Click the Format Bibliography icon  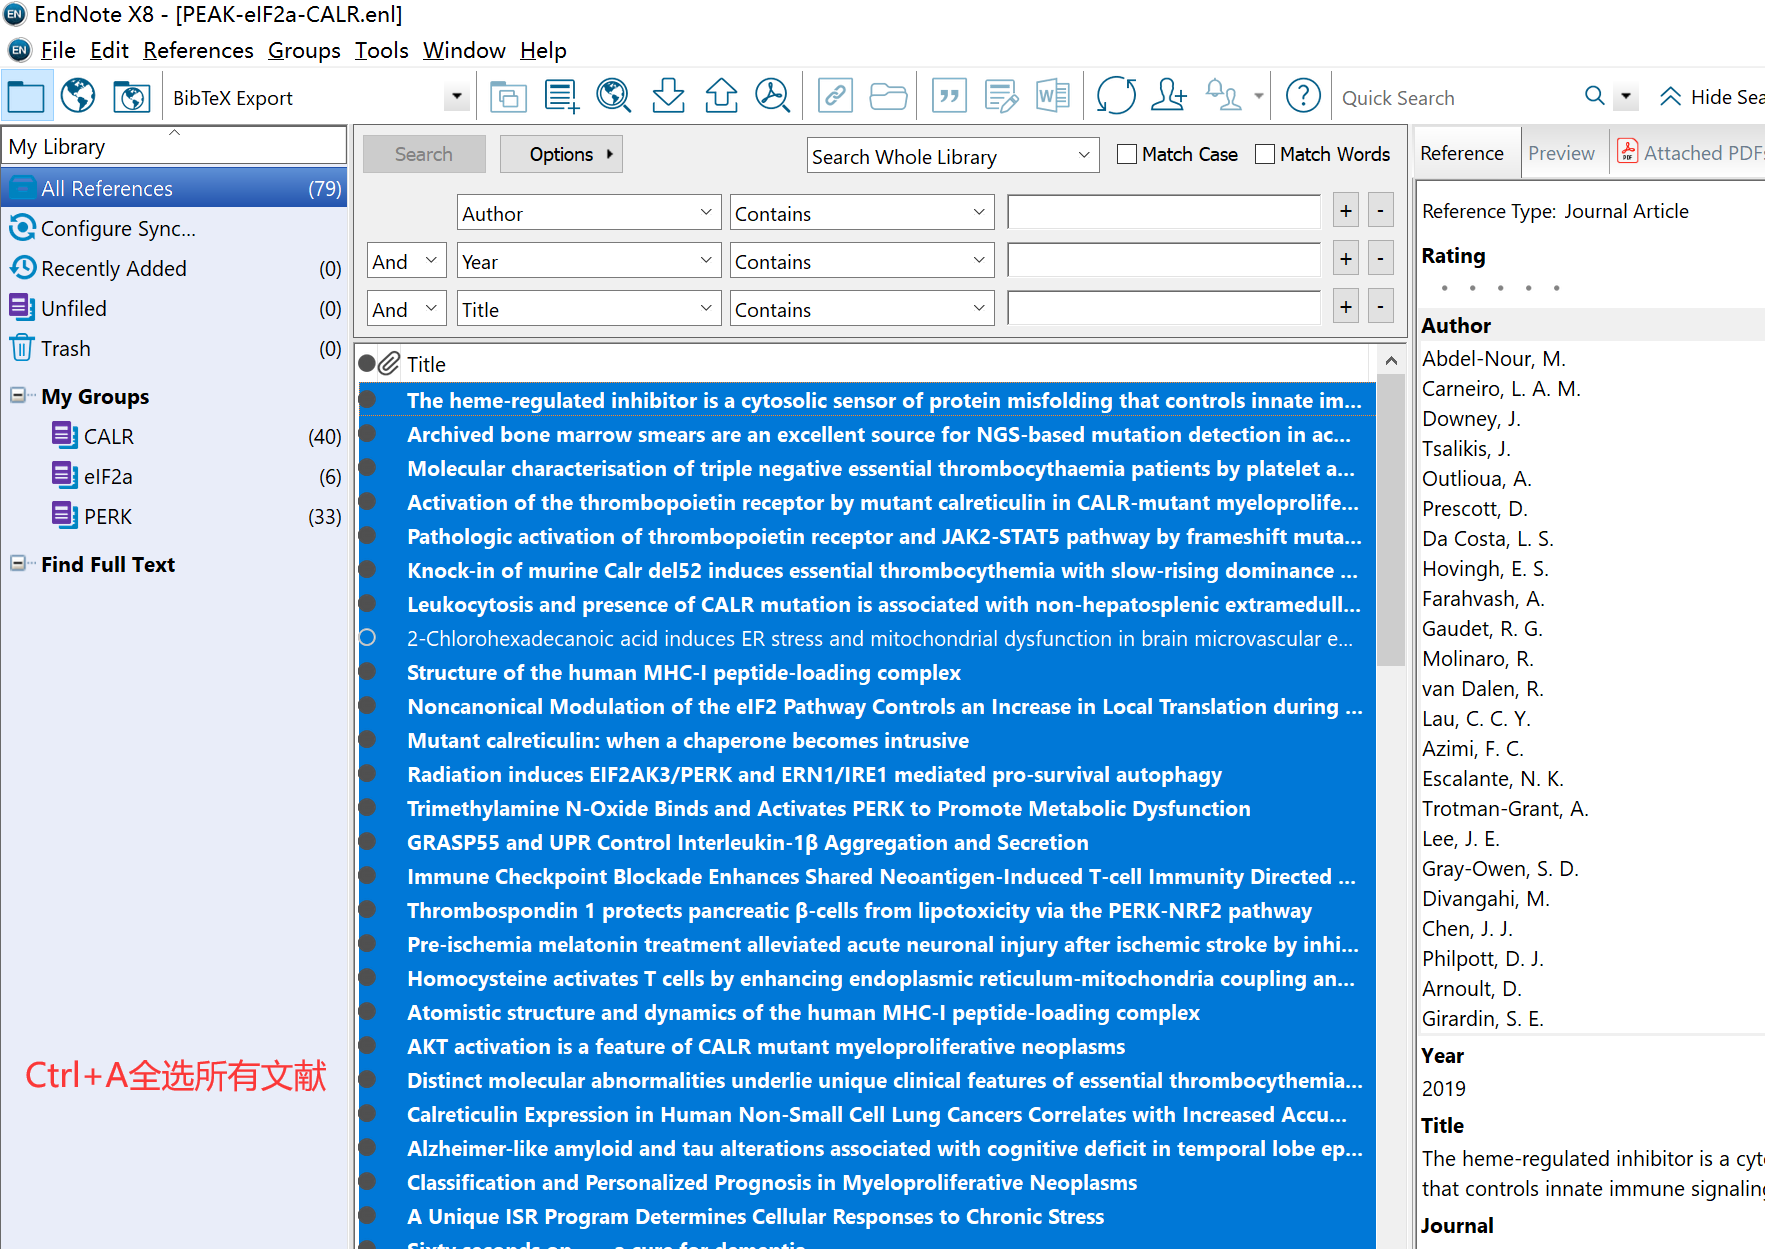(x=1001, y=97)
